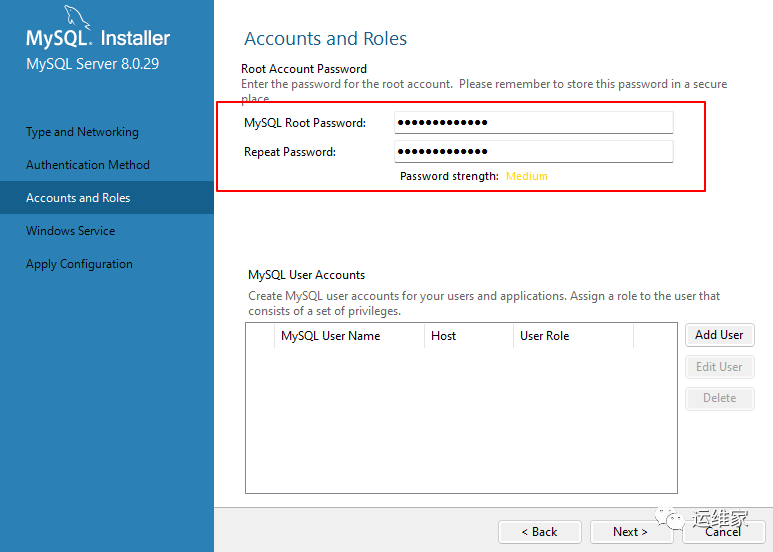Go back with the Back button
Screen dimensions: 773x552
point(540,532)
